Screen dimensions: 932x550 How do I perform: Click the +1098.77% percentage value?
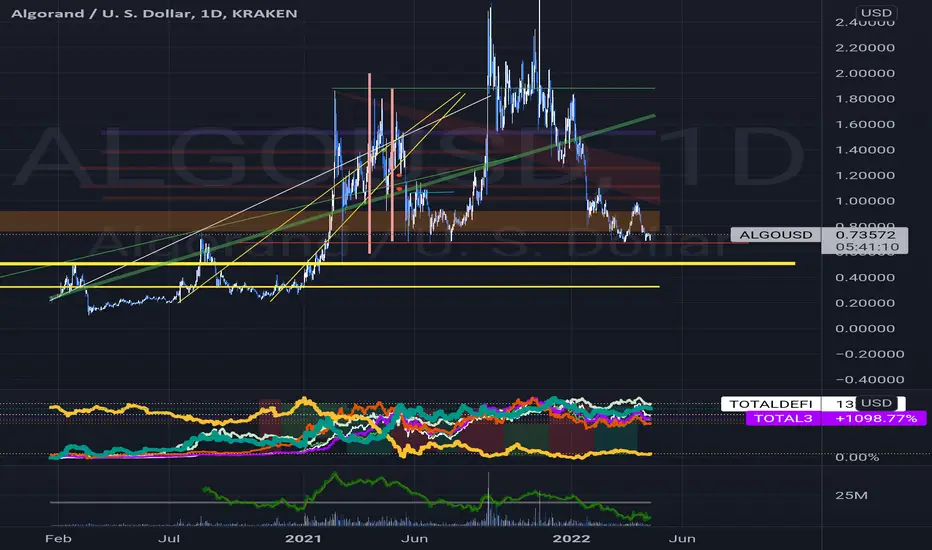click(876, 418)
